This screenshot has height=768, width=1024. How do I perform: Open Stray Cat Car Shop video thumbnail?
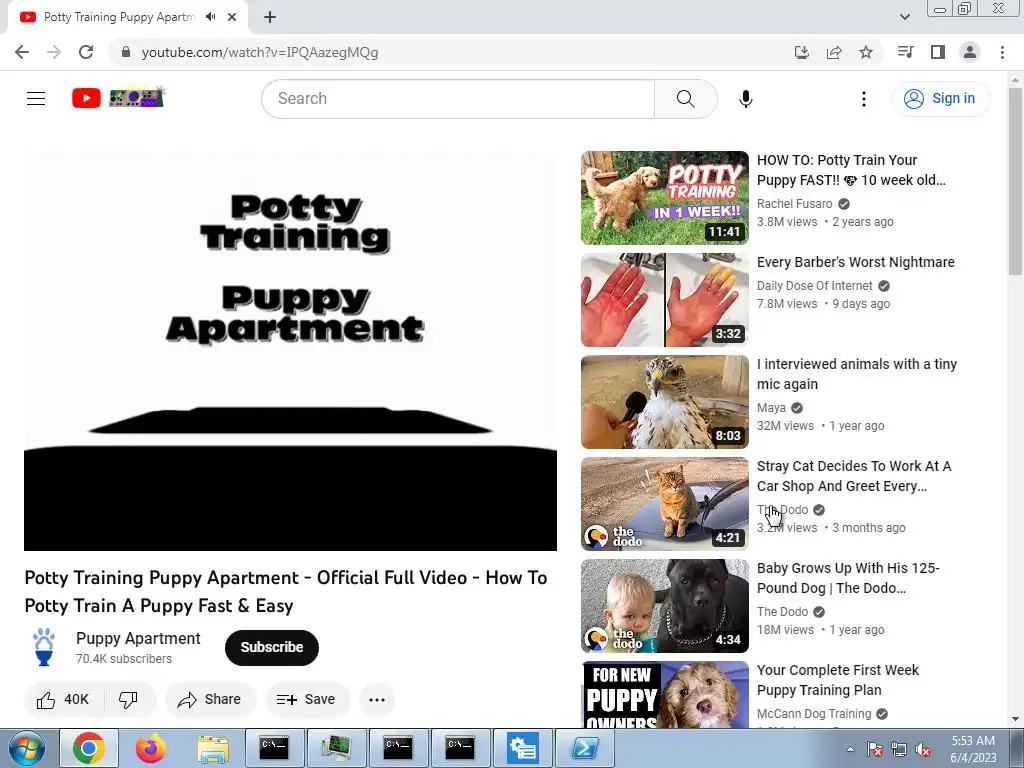click(x=665, y=504)
